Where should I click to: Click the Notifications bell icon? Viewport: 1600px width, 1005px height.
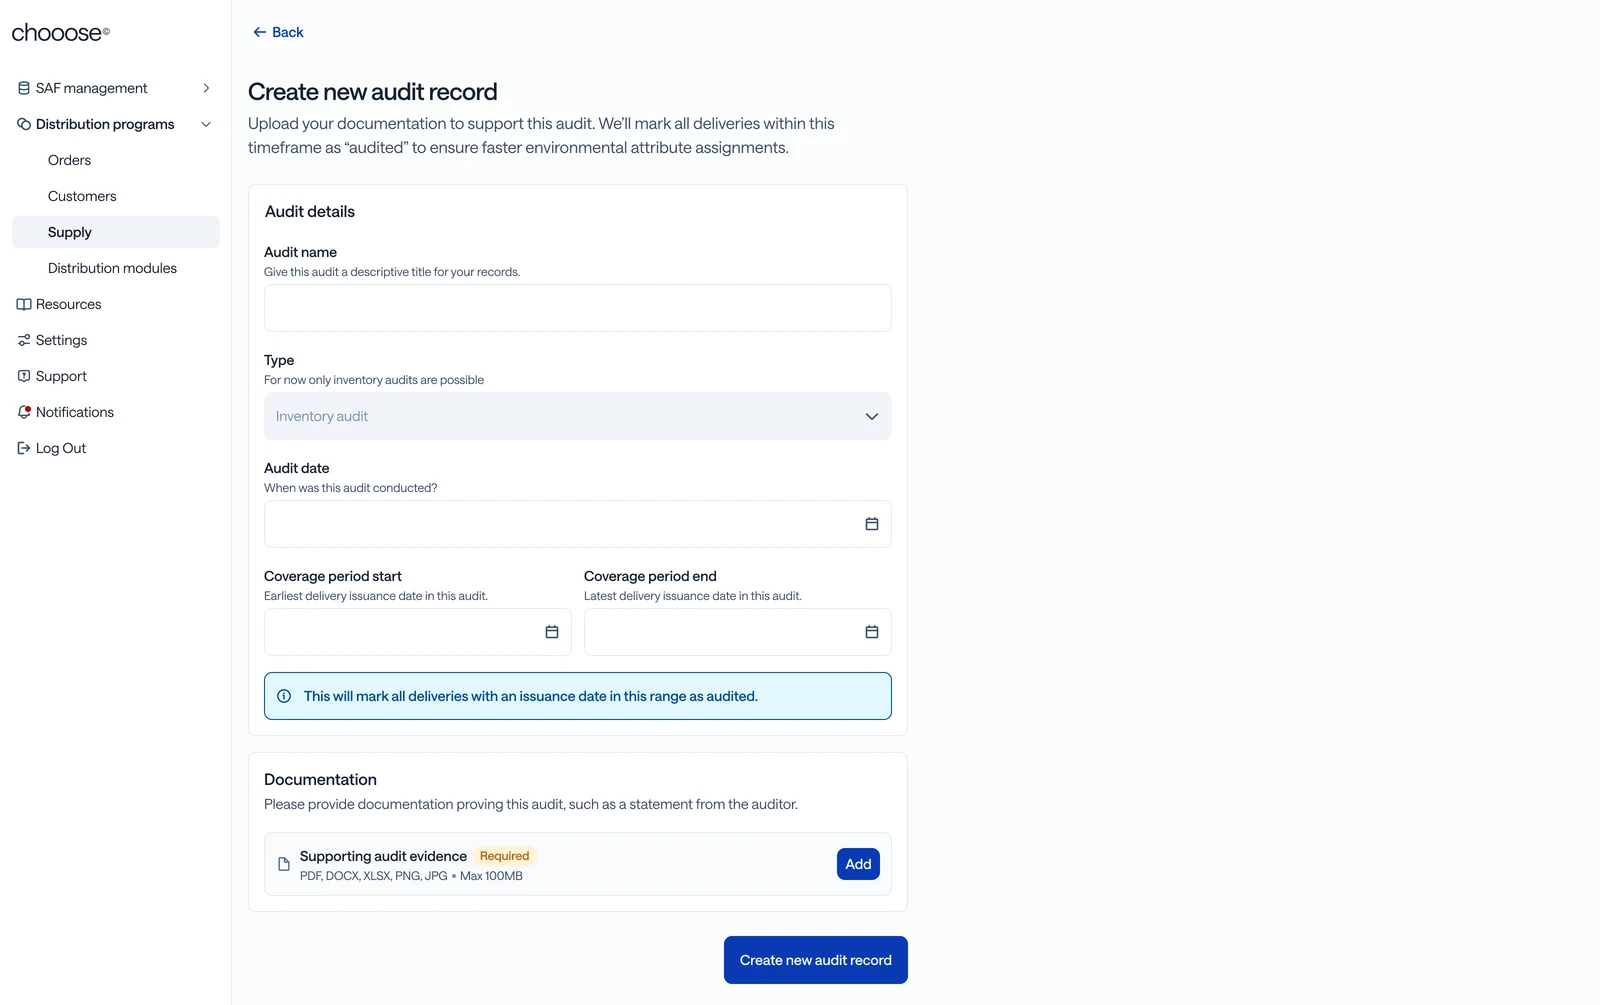point(24,412)
